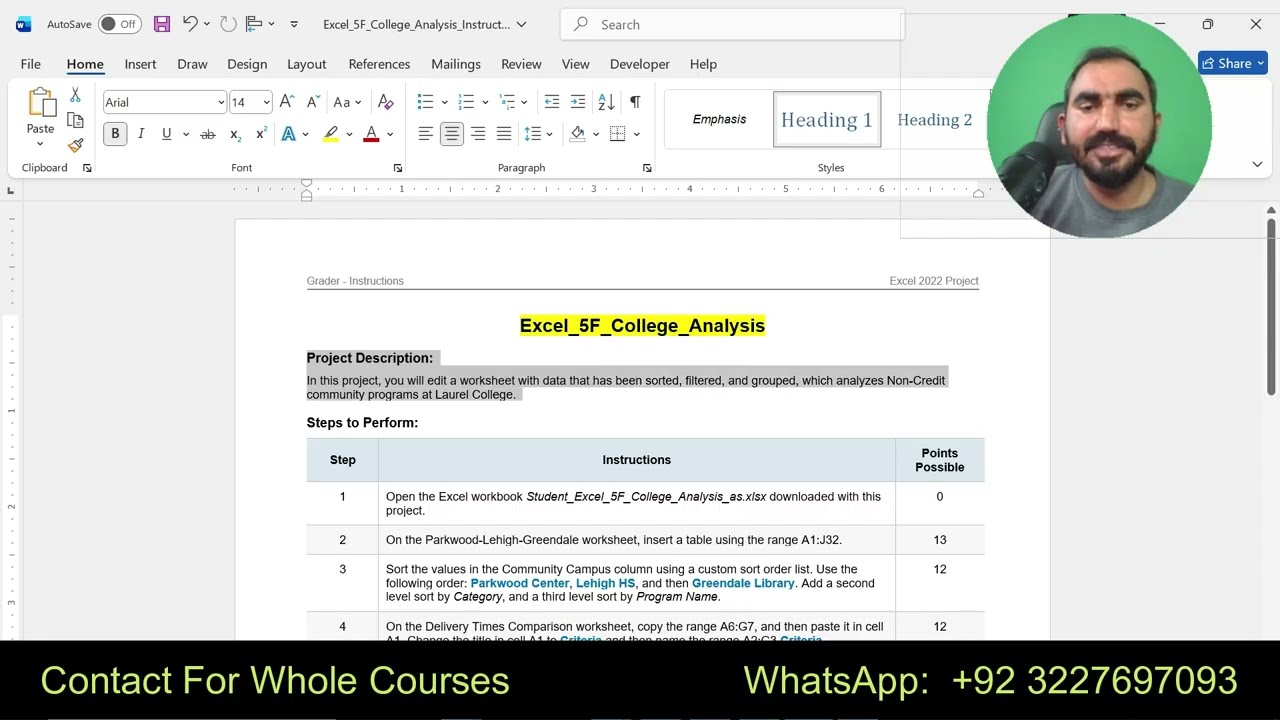The image size is (1280, 720).
Task: Click the bullets list icon
Action: pos(425,102)
